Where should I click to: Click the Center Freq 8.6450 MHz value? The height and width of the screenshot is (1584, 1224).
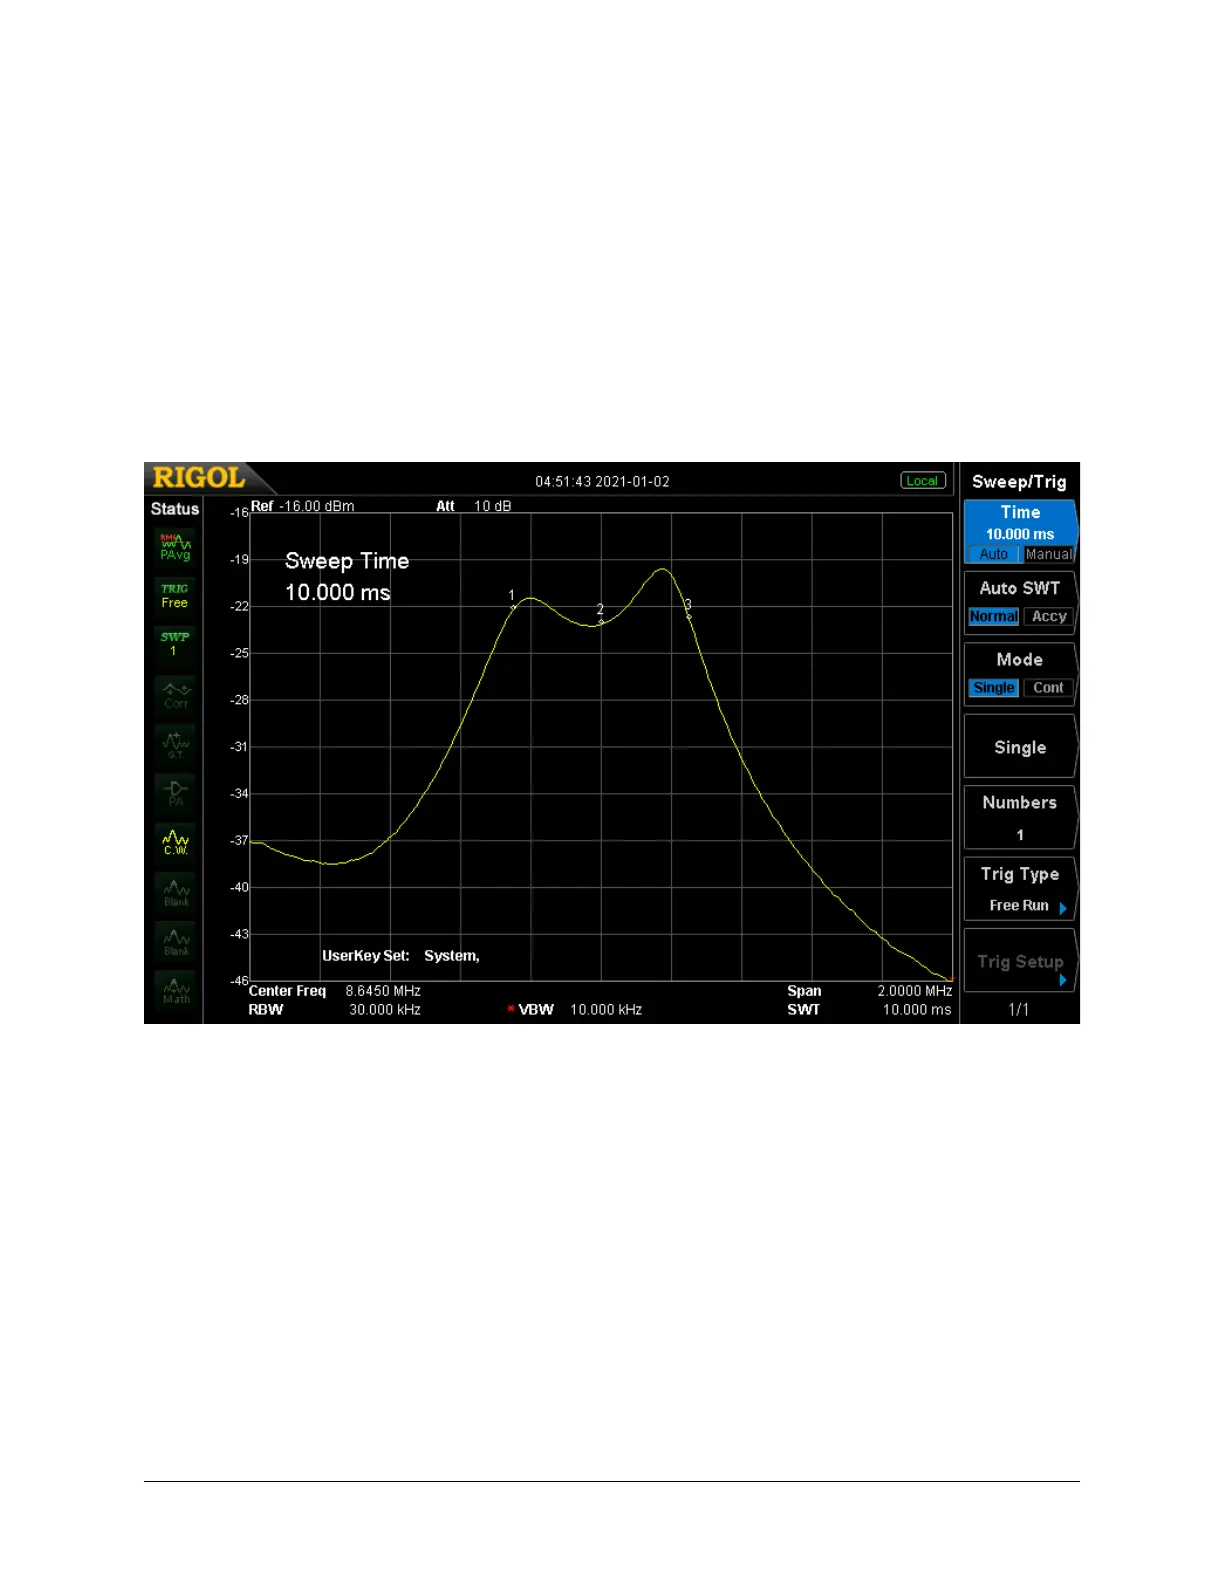(x=383, y=991)
